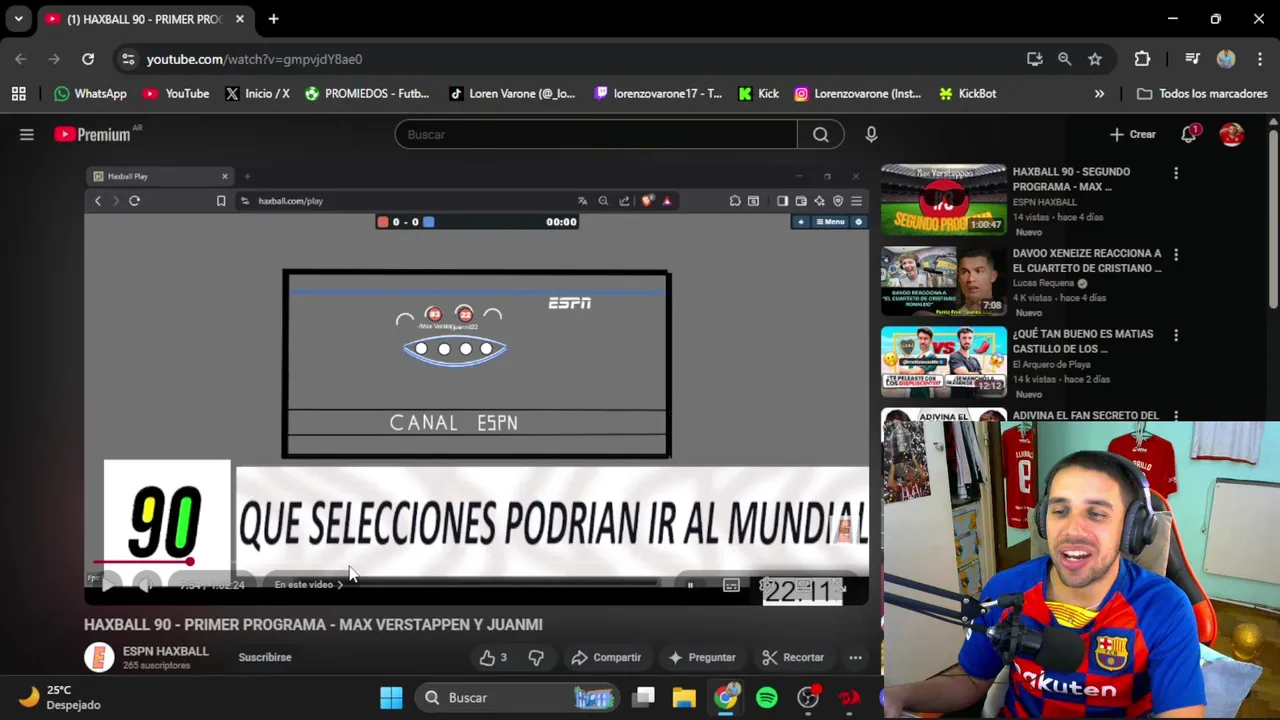Expand hidden bookmarks with the double chevron
The height and width of the screenshot is (720, 1280).
click(1099, 93)
